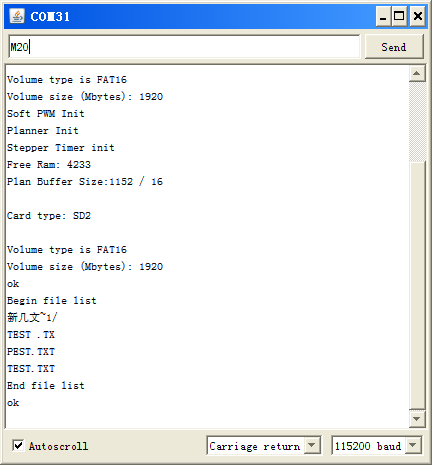Select the 'PEST.TXT' file entry
This screenshot has width=432, height=465.
31,352
